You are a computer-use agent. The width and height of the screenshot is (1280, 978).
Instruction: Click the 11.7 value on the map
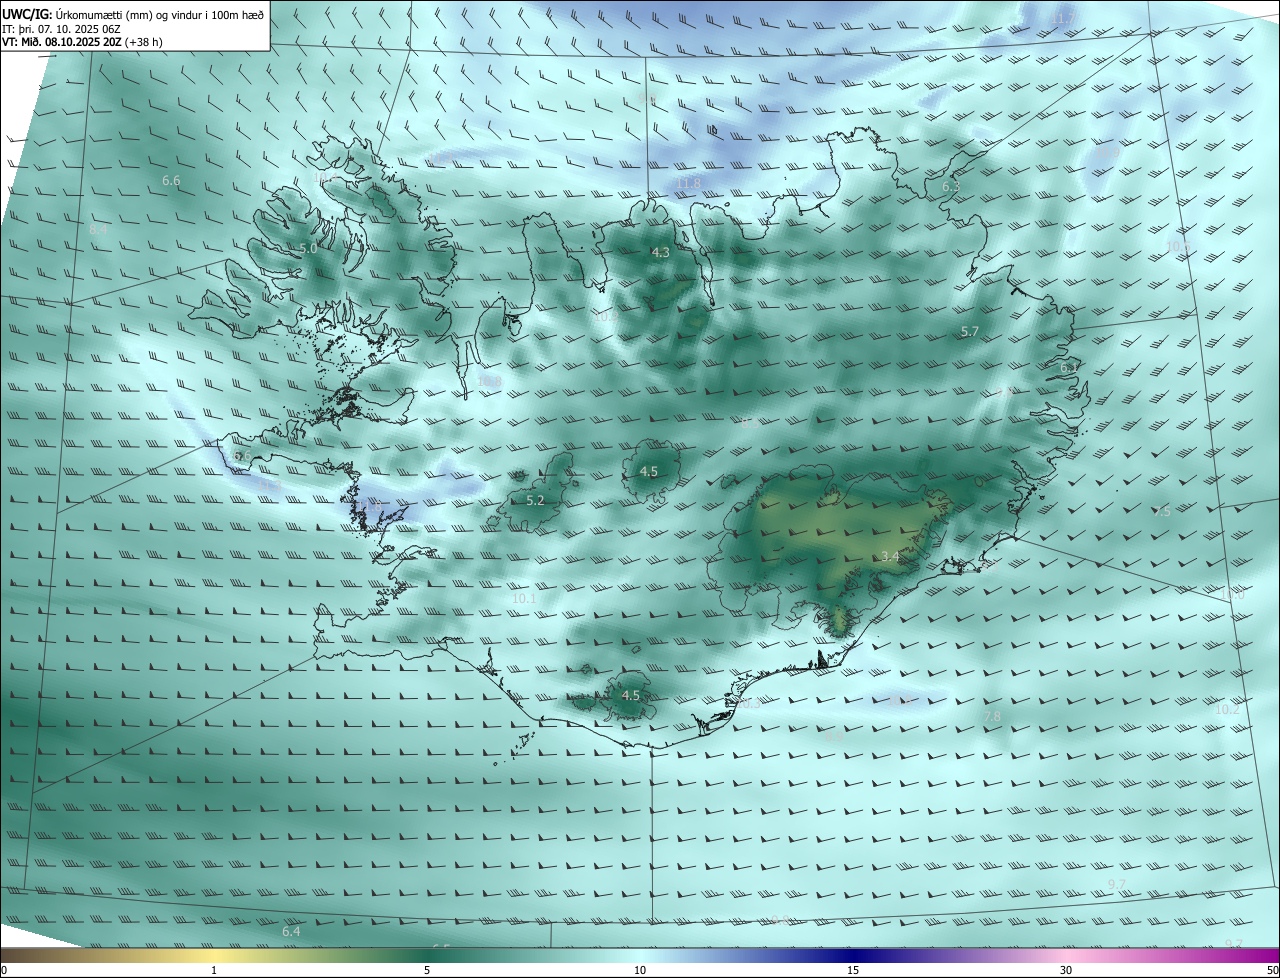click(x=1063, y=19)
